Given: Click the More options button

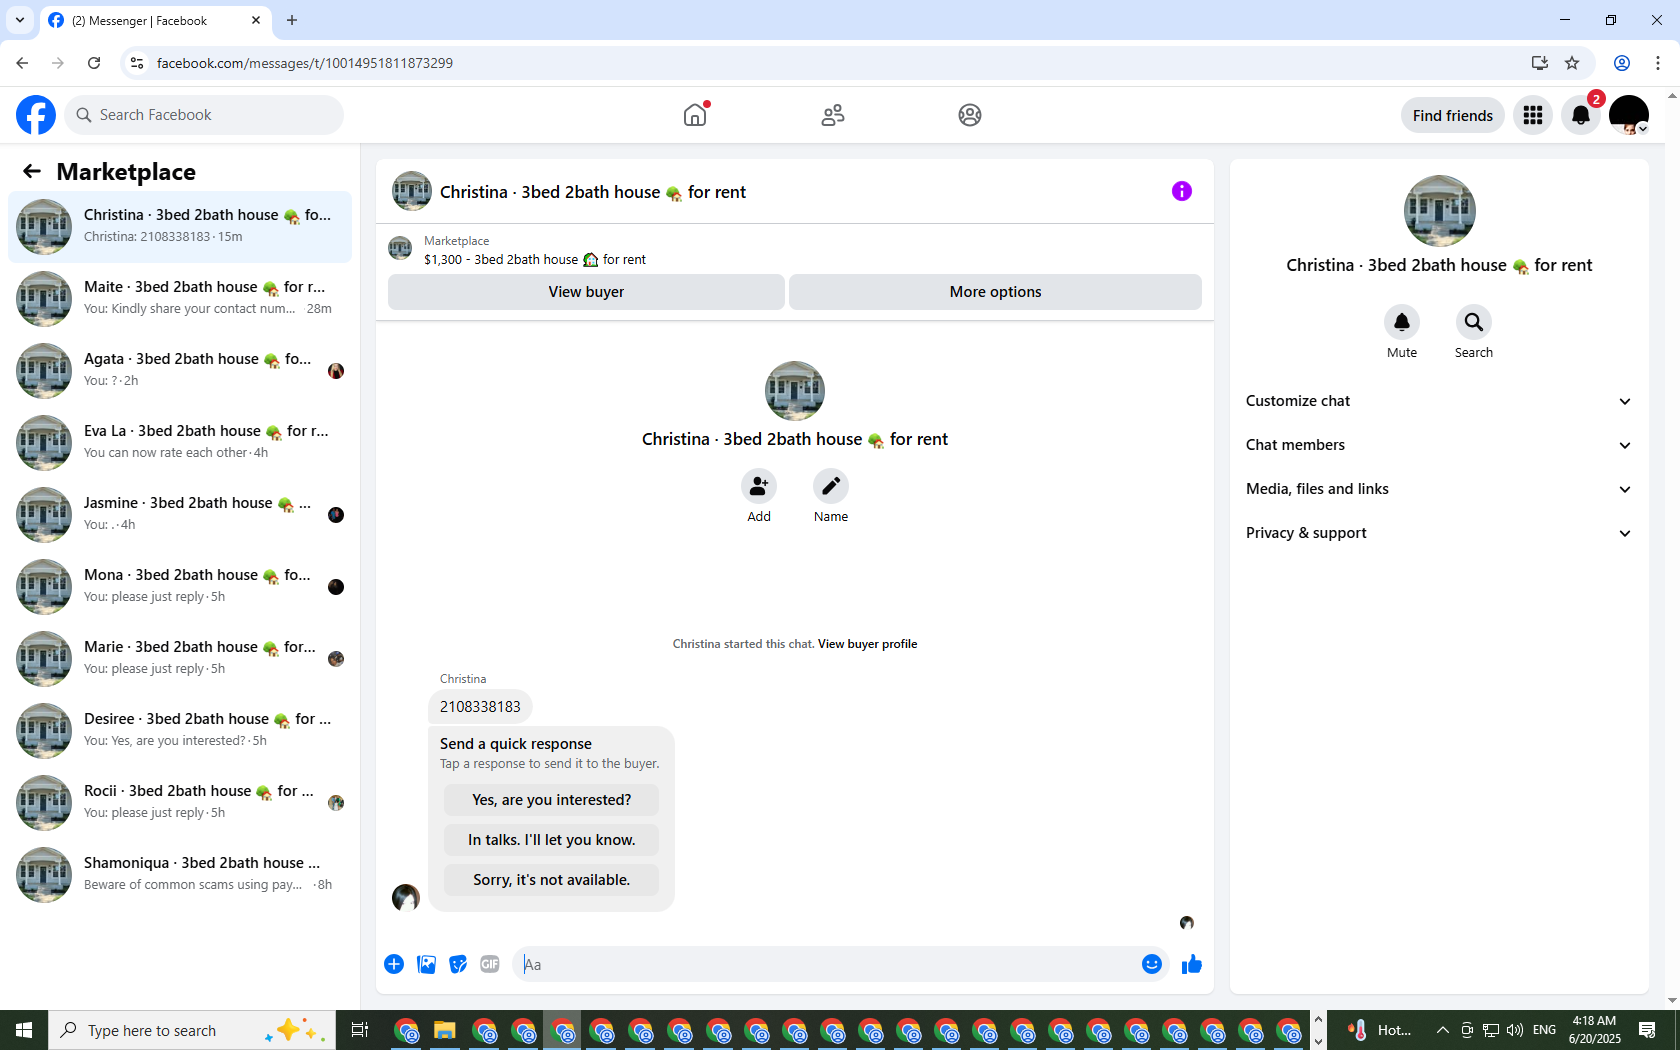Looking at the screenshot, I should click(x=995, y=292).
